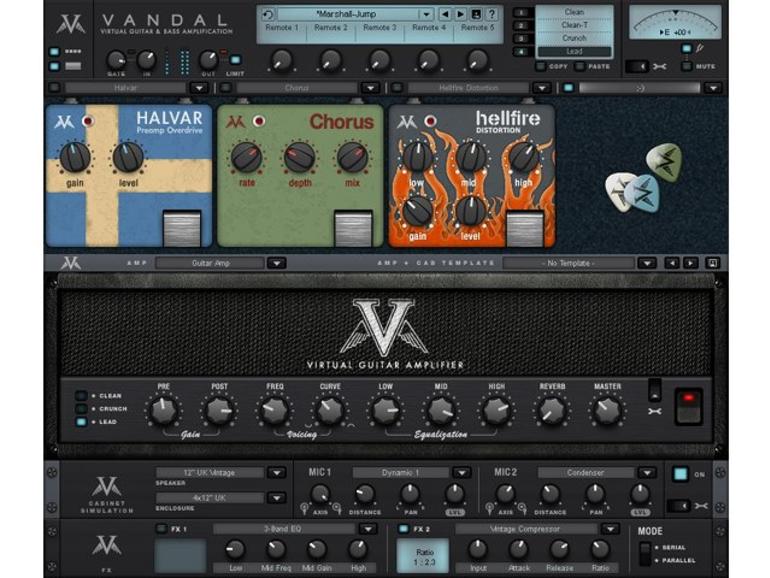This screenshot has width=770, height=578.
Task: Click the save preset icon
Action: (476, 14)
